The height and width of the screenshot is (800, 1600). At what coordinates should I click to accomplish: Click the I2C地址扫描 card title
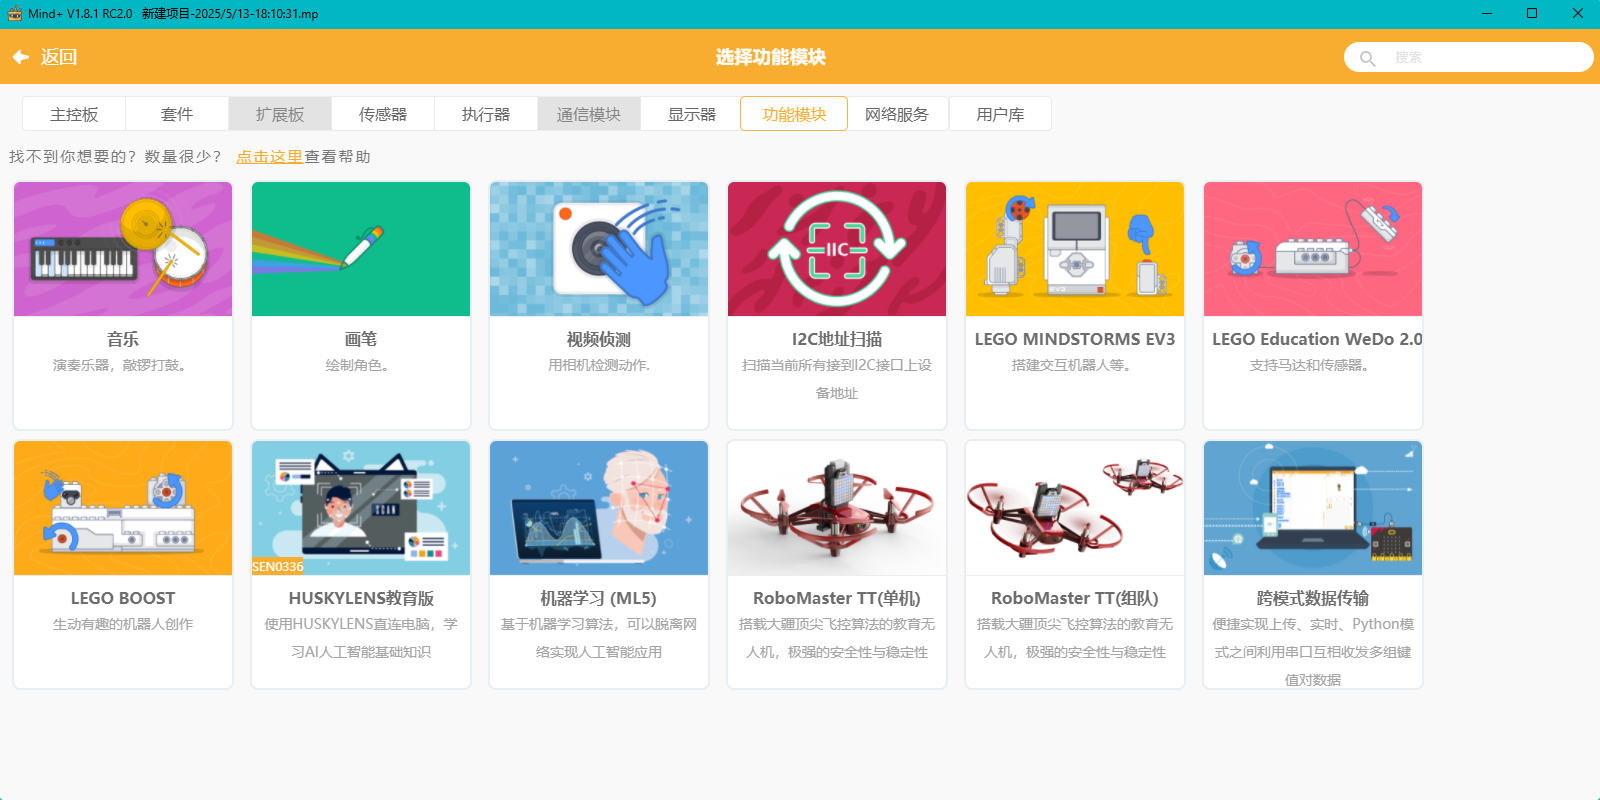click(x=837, y=339)
